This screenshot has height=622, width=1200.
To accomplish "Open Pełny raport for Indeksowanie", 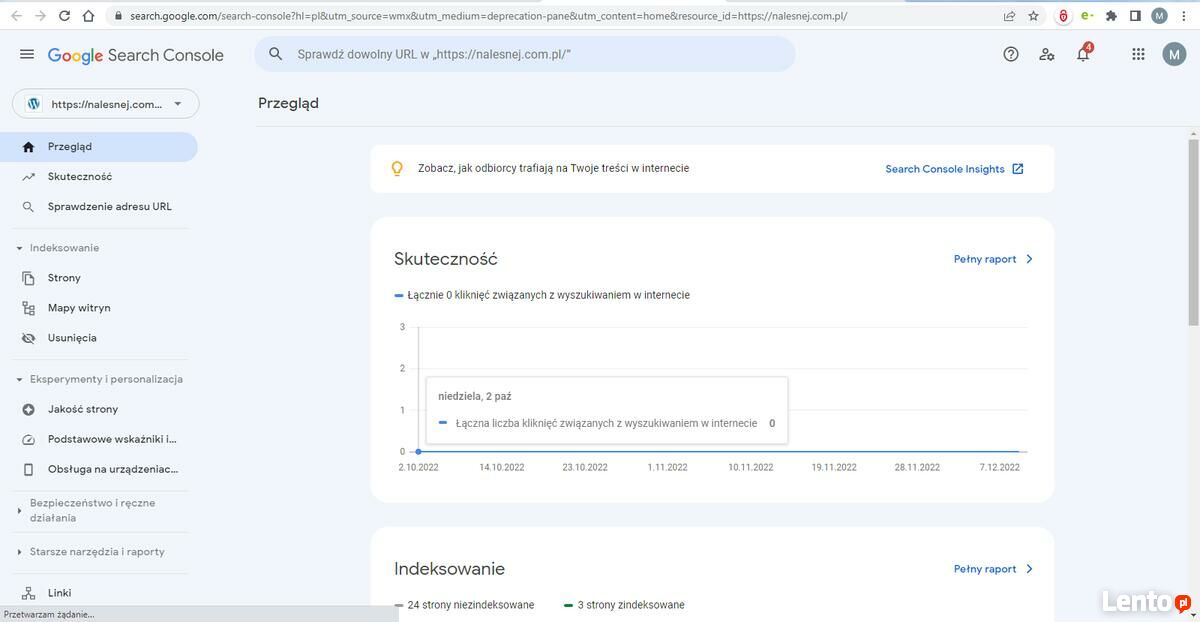I will [993, 569].
